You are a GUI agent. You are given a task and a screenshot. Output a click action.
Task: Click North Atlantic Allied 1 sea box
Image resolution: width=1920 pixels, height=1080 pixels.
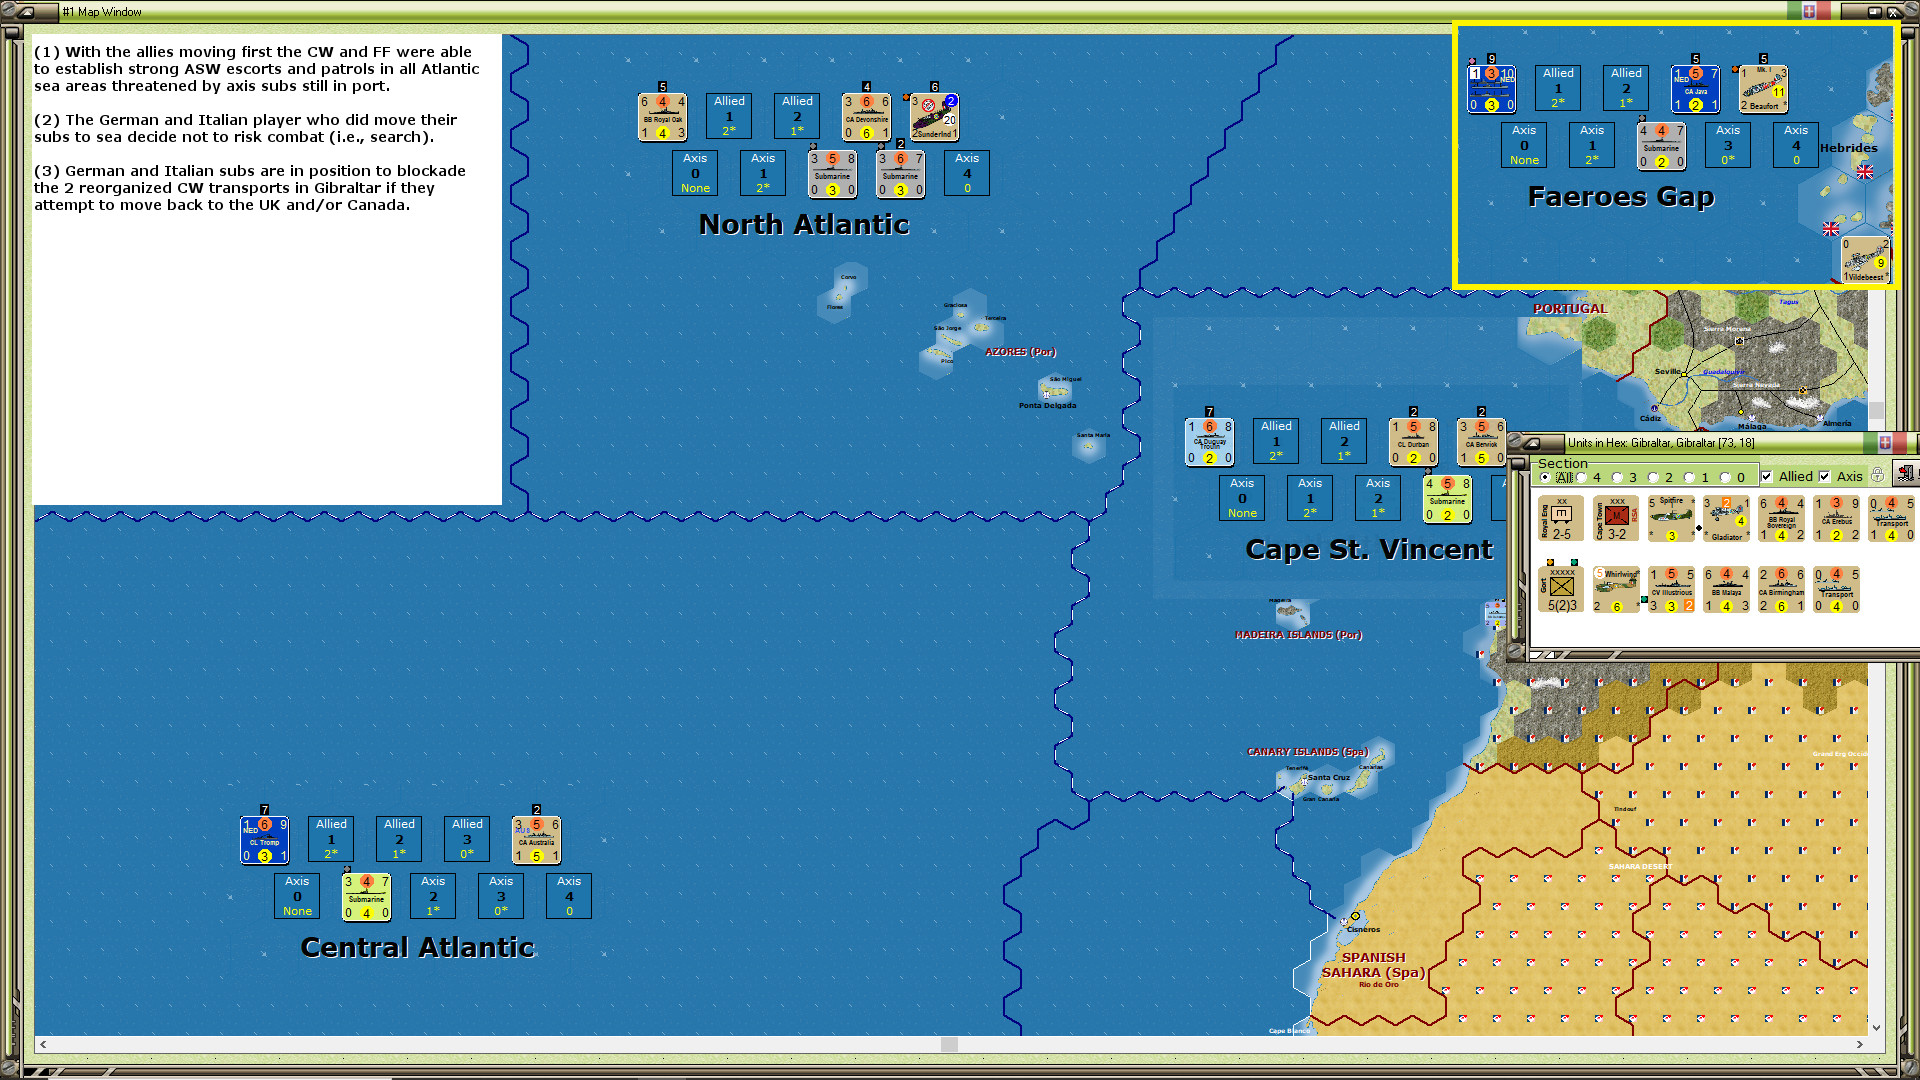click(x=729, y=116)
